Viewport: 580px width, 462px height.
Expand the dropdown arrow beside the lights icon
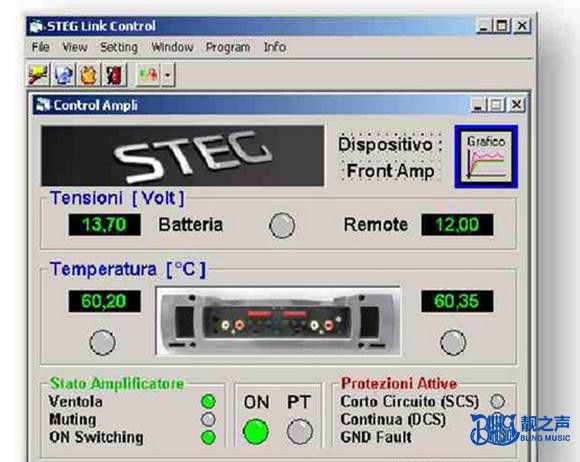click(168, 75)
